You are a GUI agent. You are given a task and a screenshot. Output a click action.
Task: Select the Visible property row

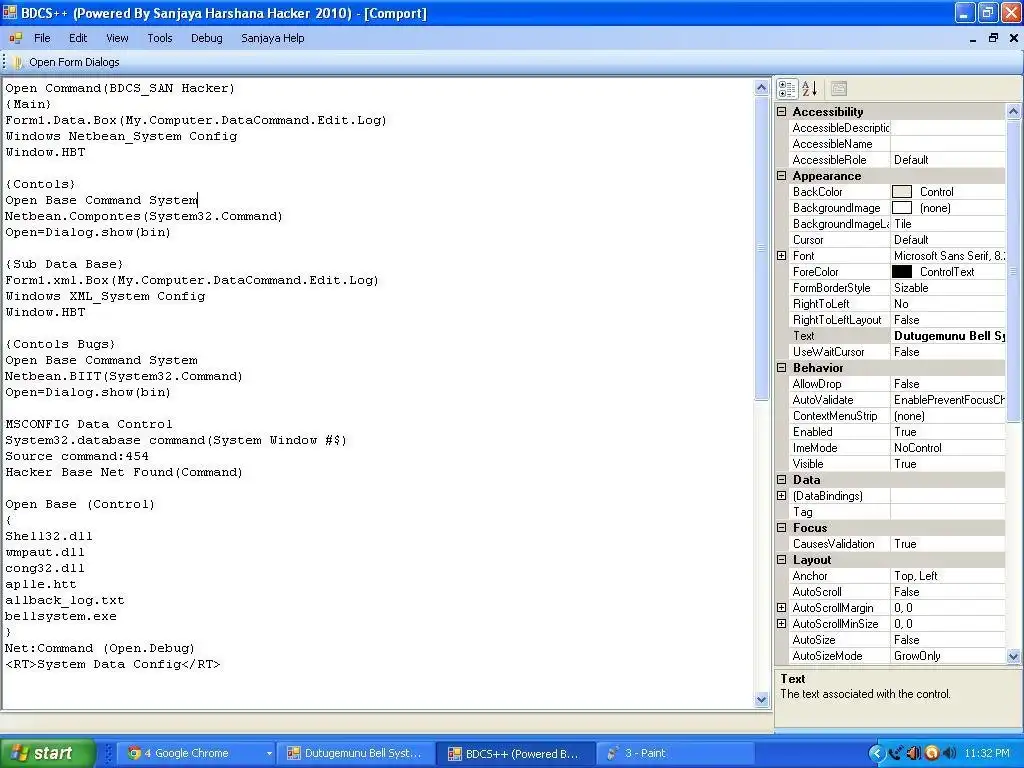coord(897,464)
